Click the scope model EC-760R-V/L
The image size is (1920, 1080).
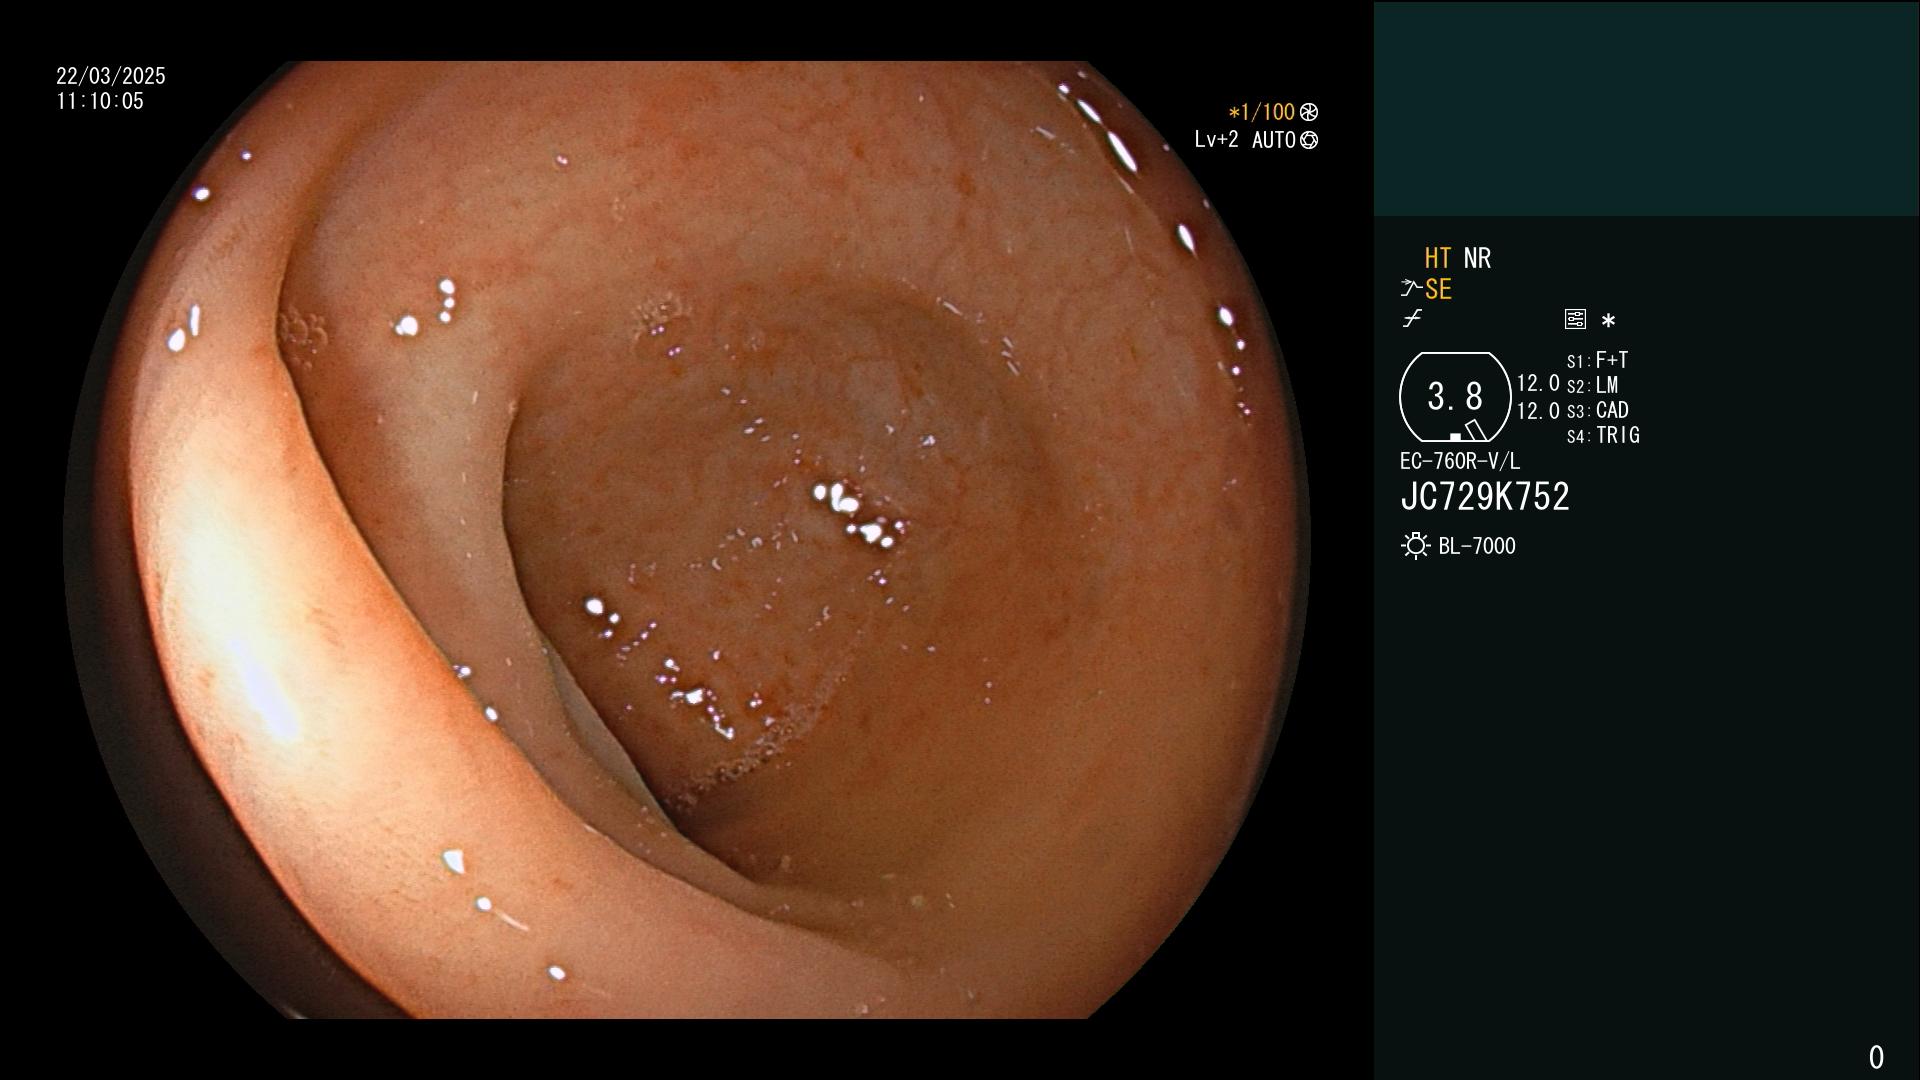1460,461
